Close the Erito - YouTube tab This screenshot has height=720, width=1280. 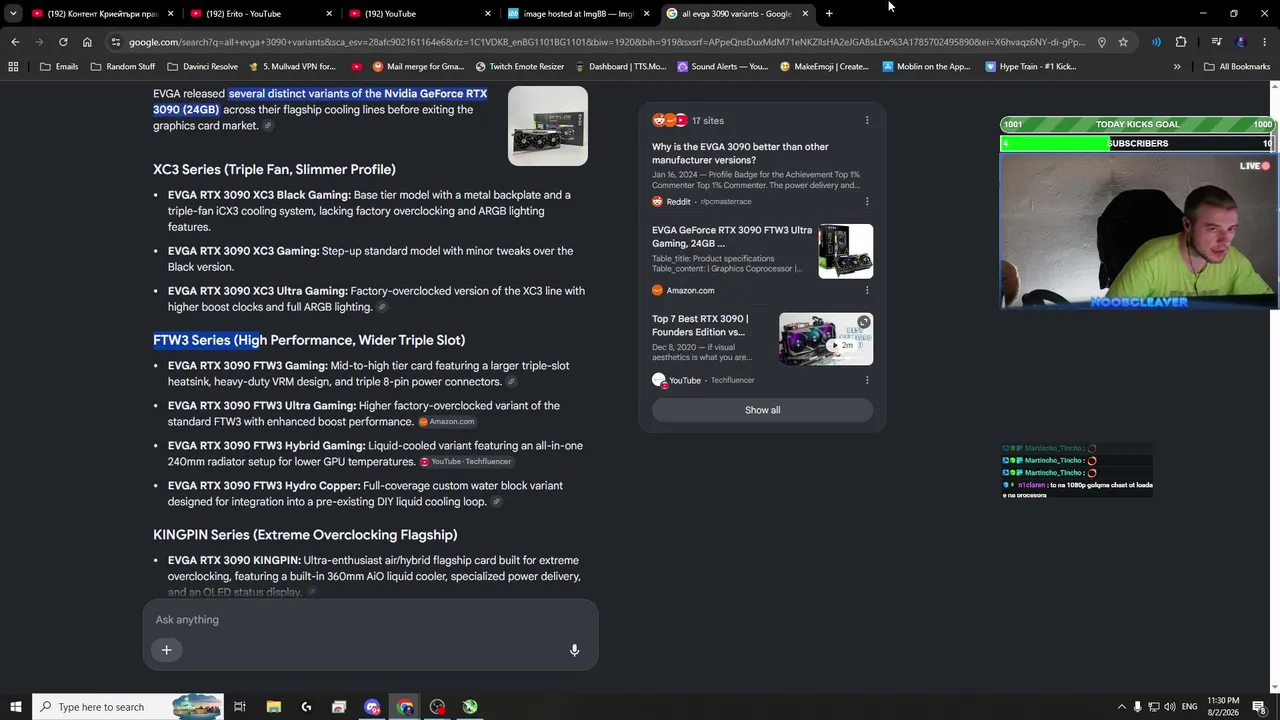(x=329, y=14)
